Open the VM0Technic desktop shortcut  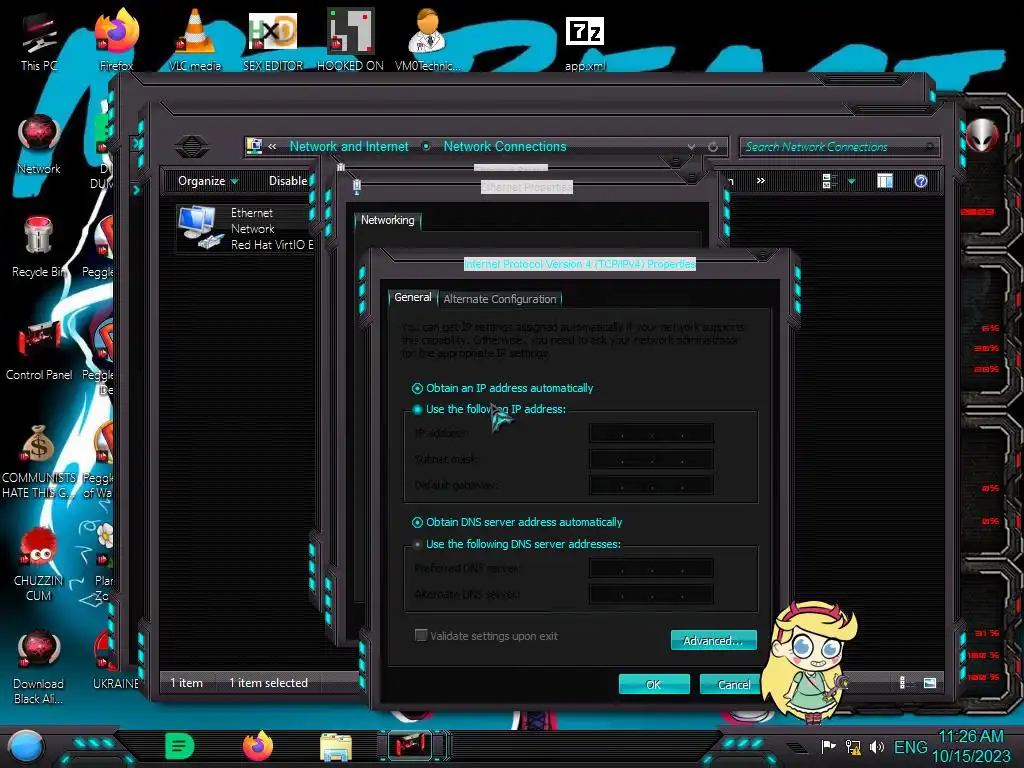[x=428, y=40]
